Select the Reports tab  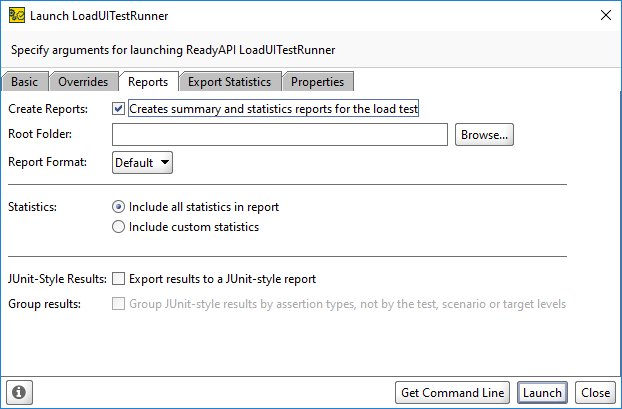click(148, 82)
